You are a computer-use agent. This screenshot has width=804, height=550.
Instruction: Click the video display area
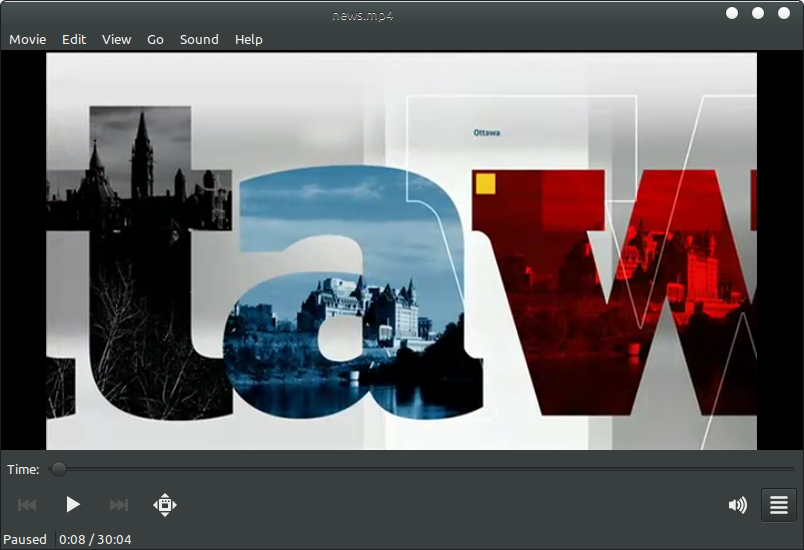401,251
